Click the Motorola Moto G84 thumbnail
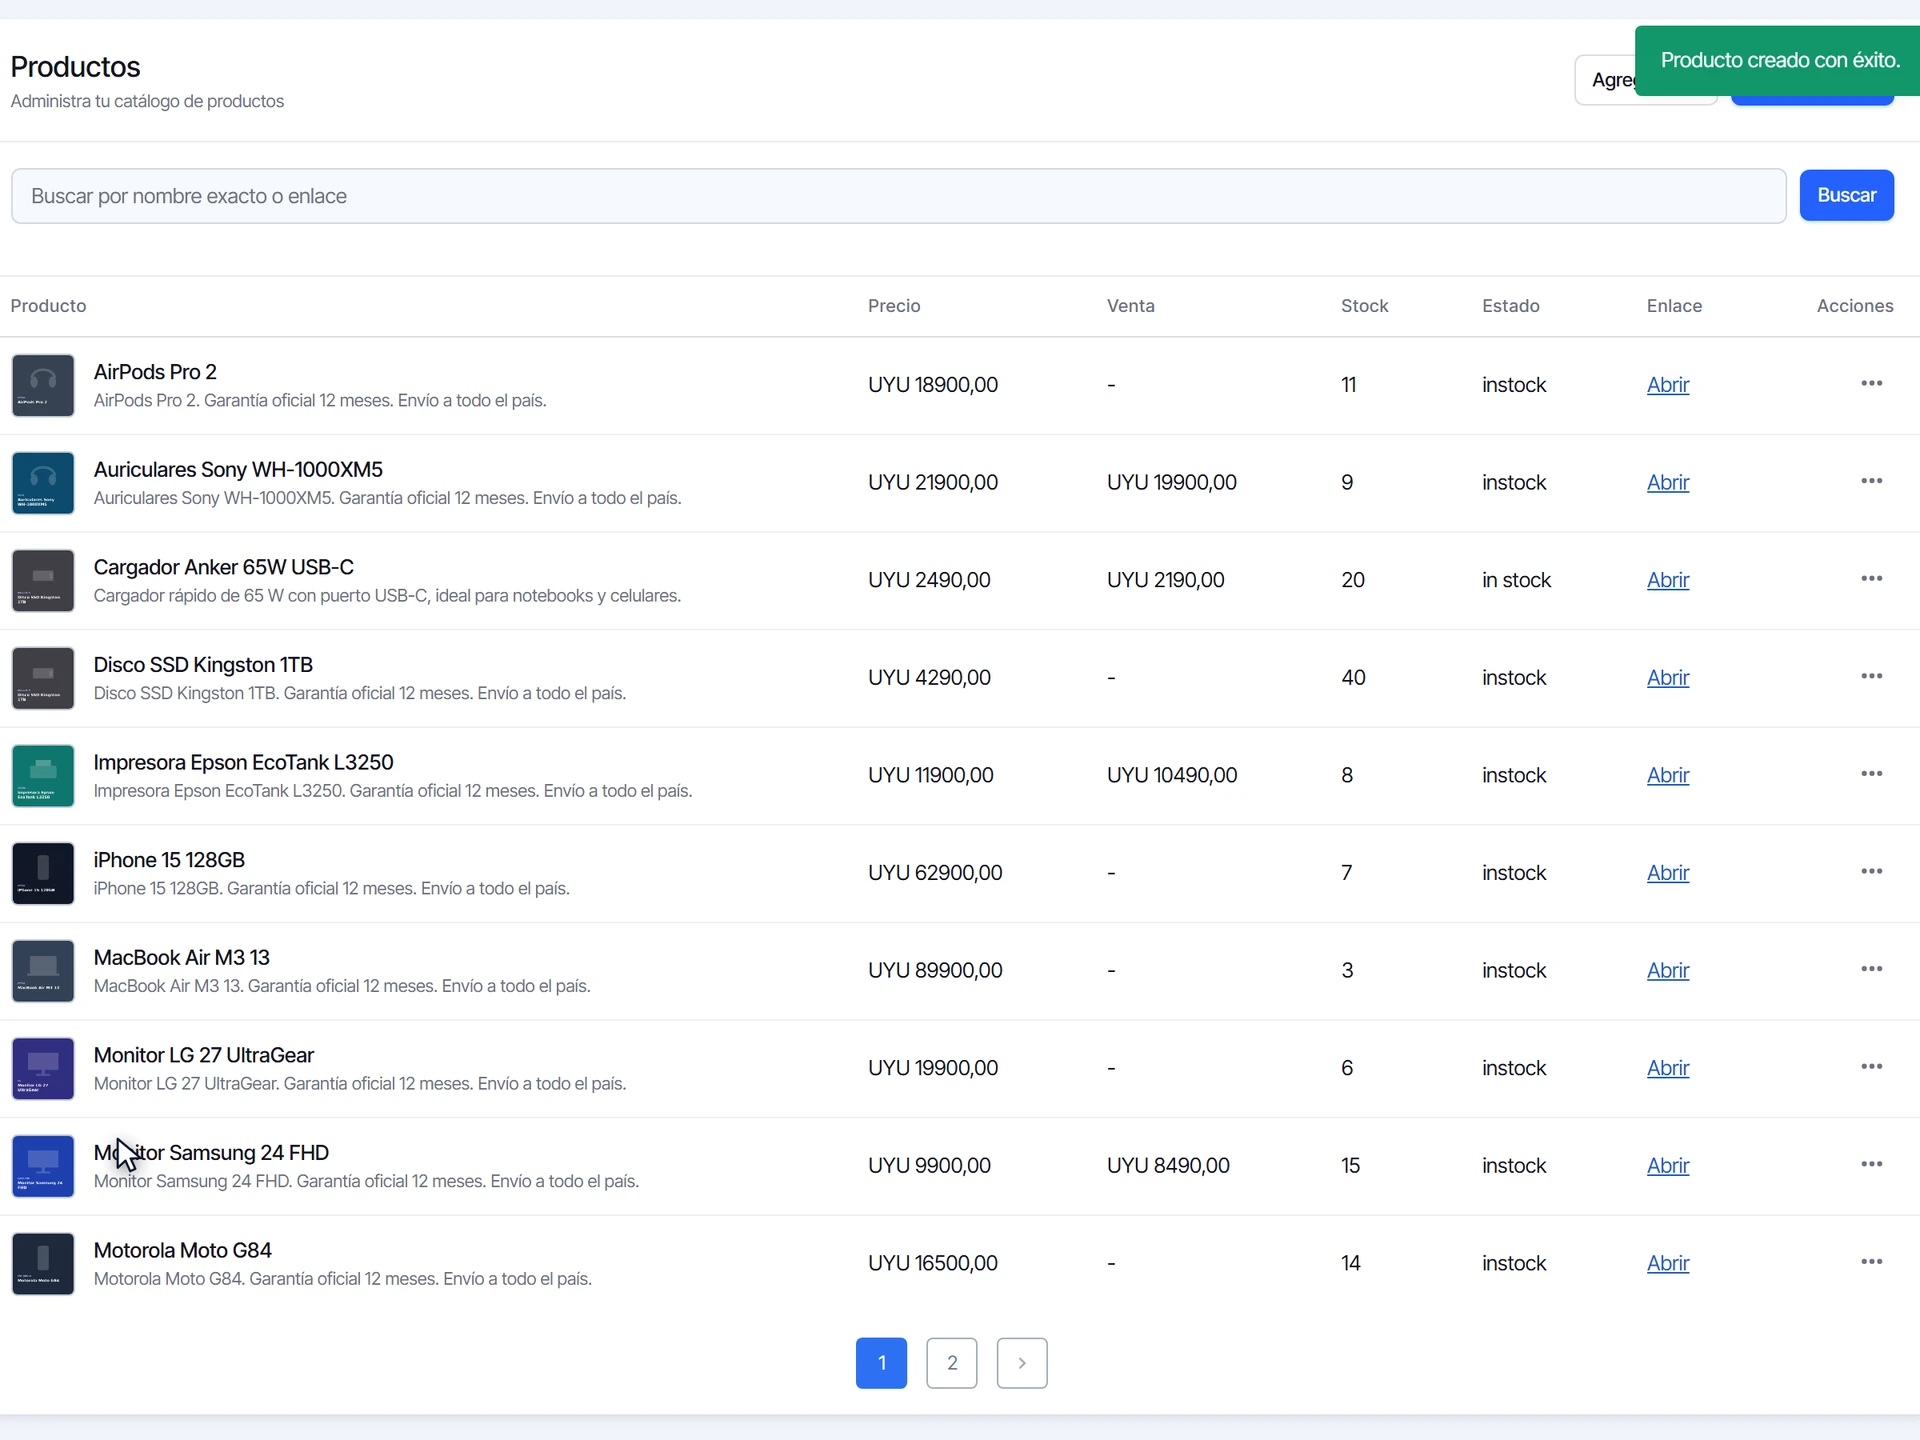1920x1440 pixels. [43, 1264]
